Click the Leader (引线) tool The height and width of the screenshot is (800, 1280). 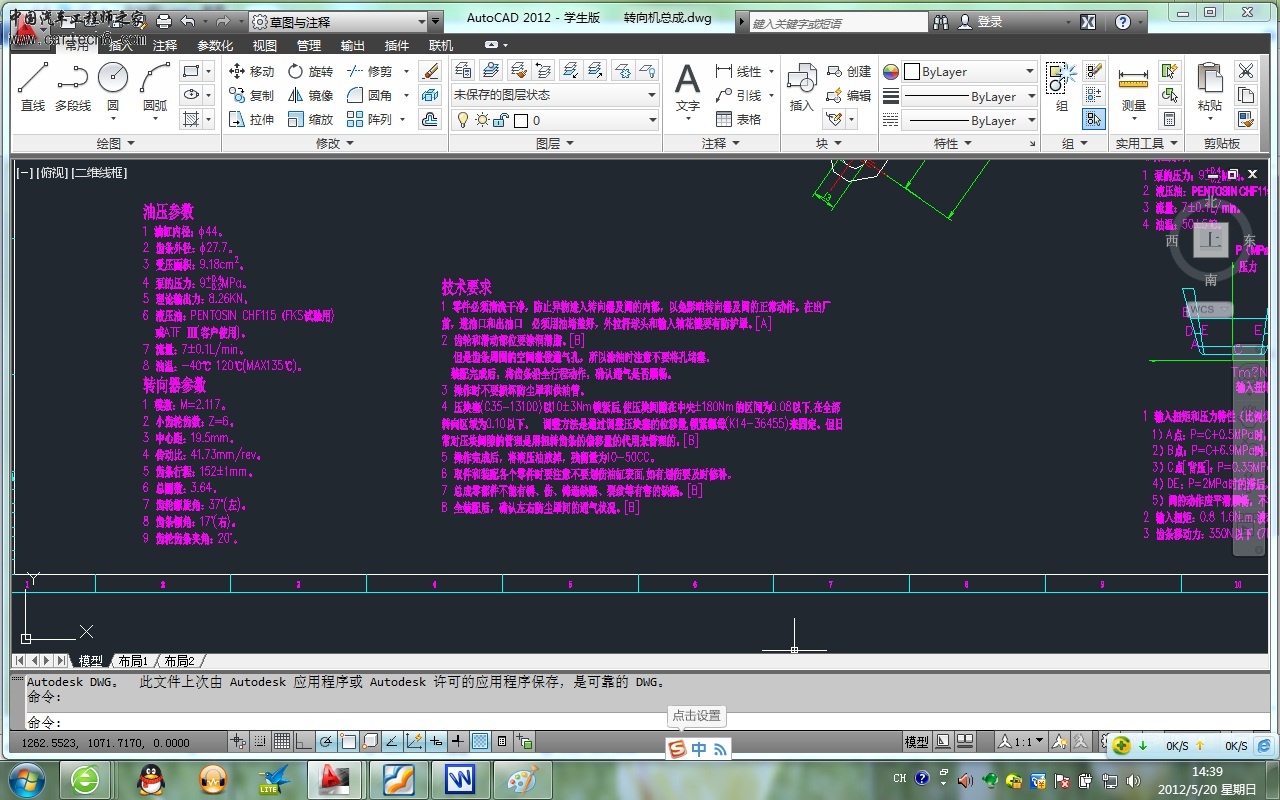click(738, 95)
